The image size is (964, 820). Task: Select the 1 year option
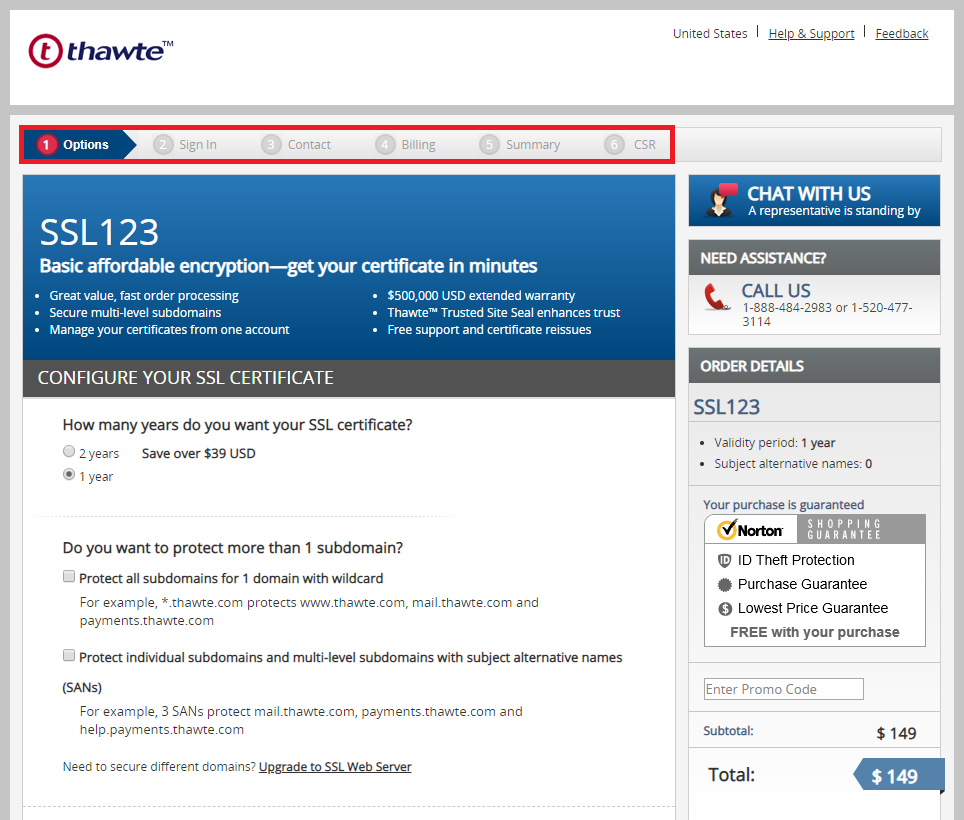pyautogui.click(x=69, y=475)
